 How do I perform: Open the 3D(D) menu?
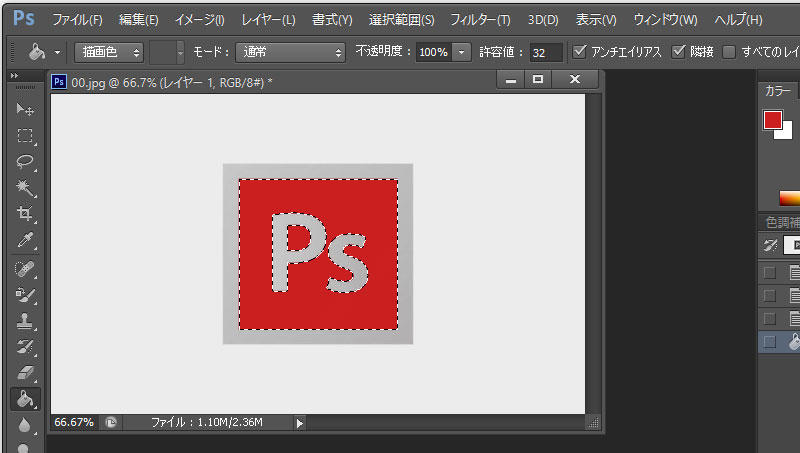point(543,20)
